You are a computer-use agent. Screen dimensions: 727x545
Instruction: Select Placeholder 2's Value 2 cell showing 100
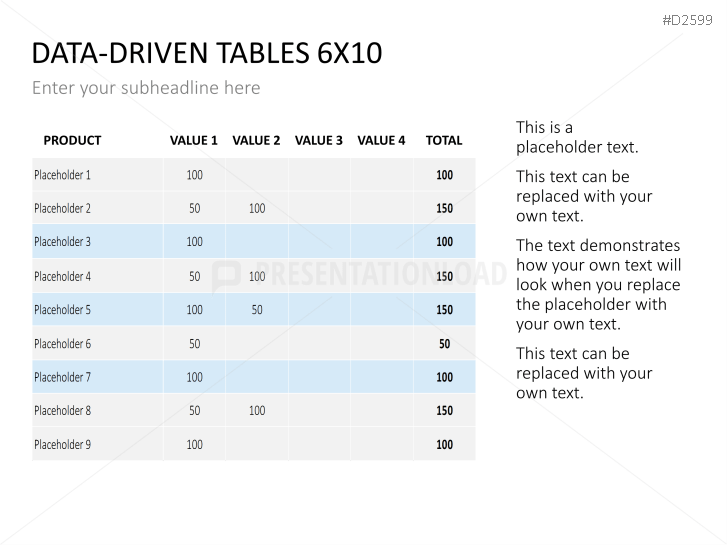(x=257, y=208)
